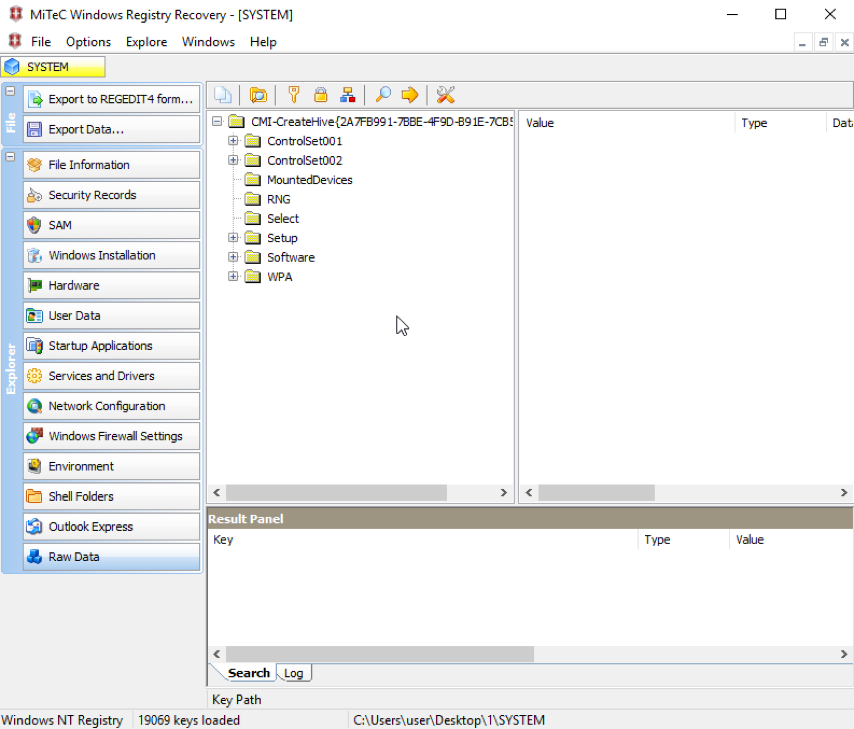
Task: Open Shell Folders view
Action: [112, 496]
